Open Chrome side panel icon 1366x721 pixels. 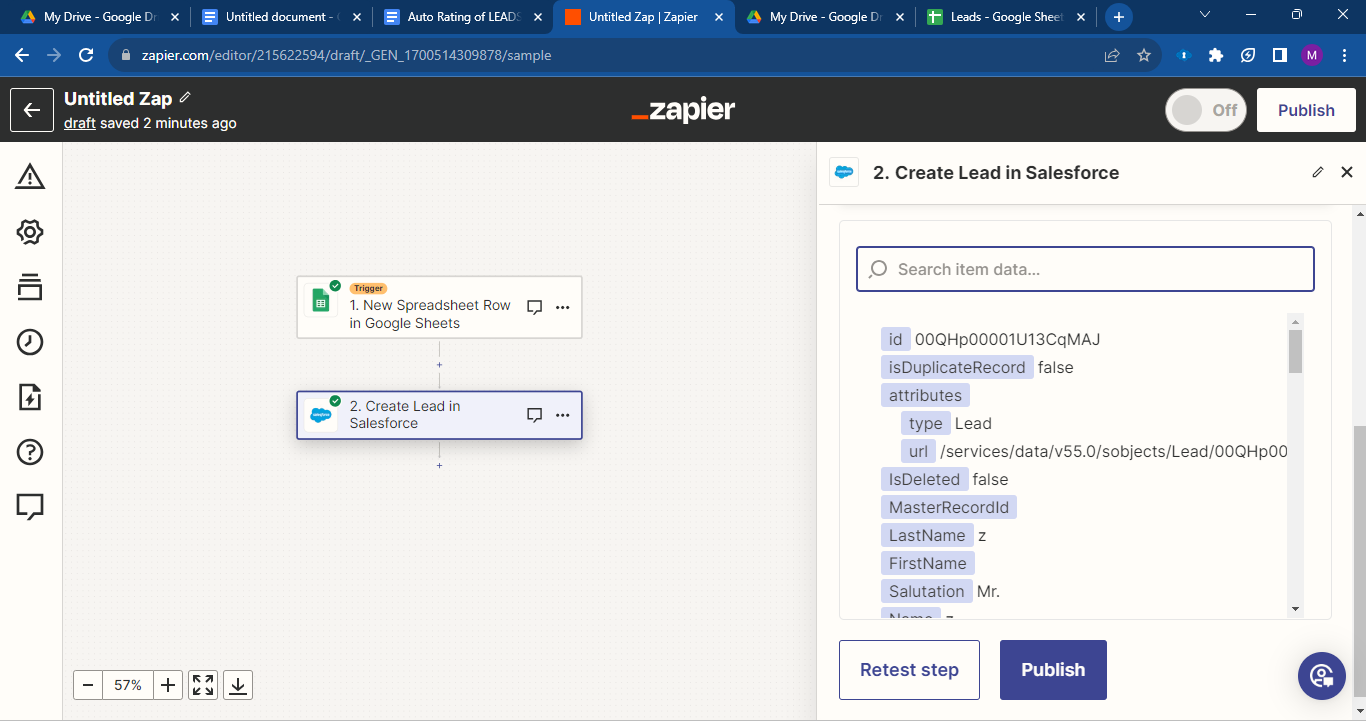(x=1280, y=55)
